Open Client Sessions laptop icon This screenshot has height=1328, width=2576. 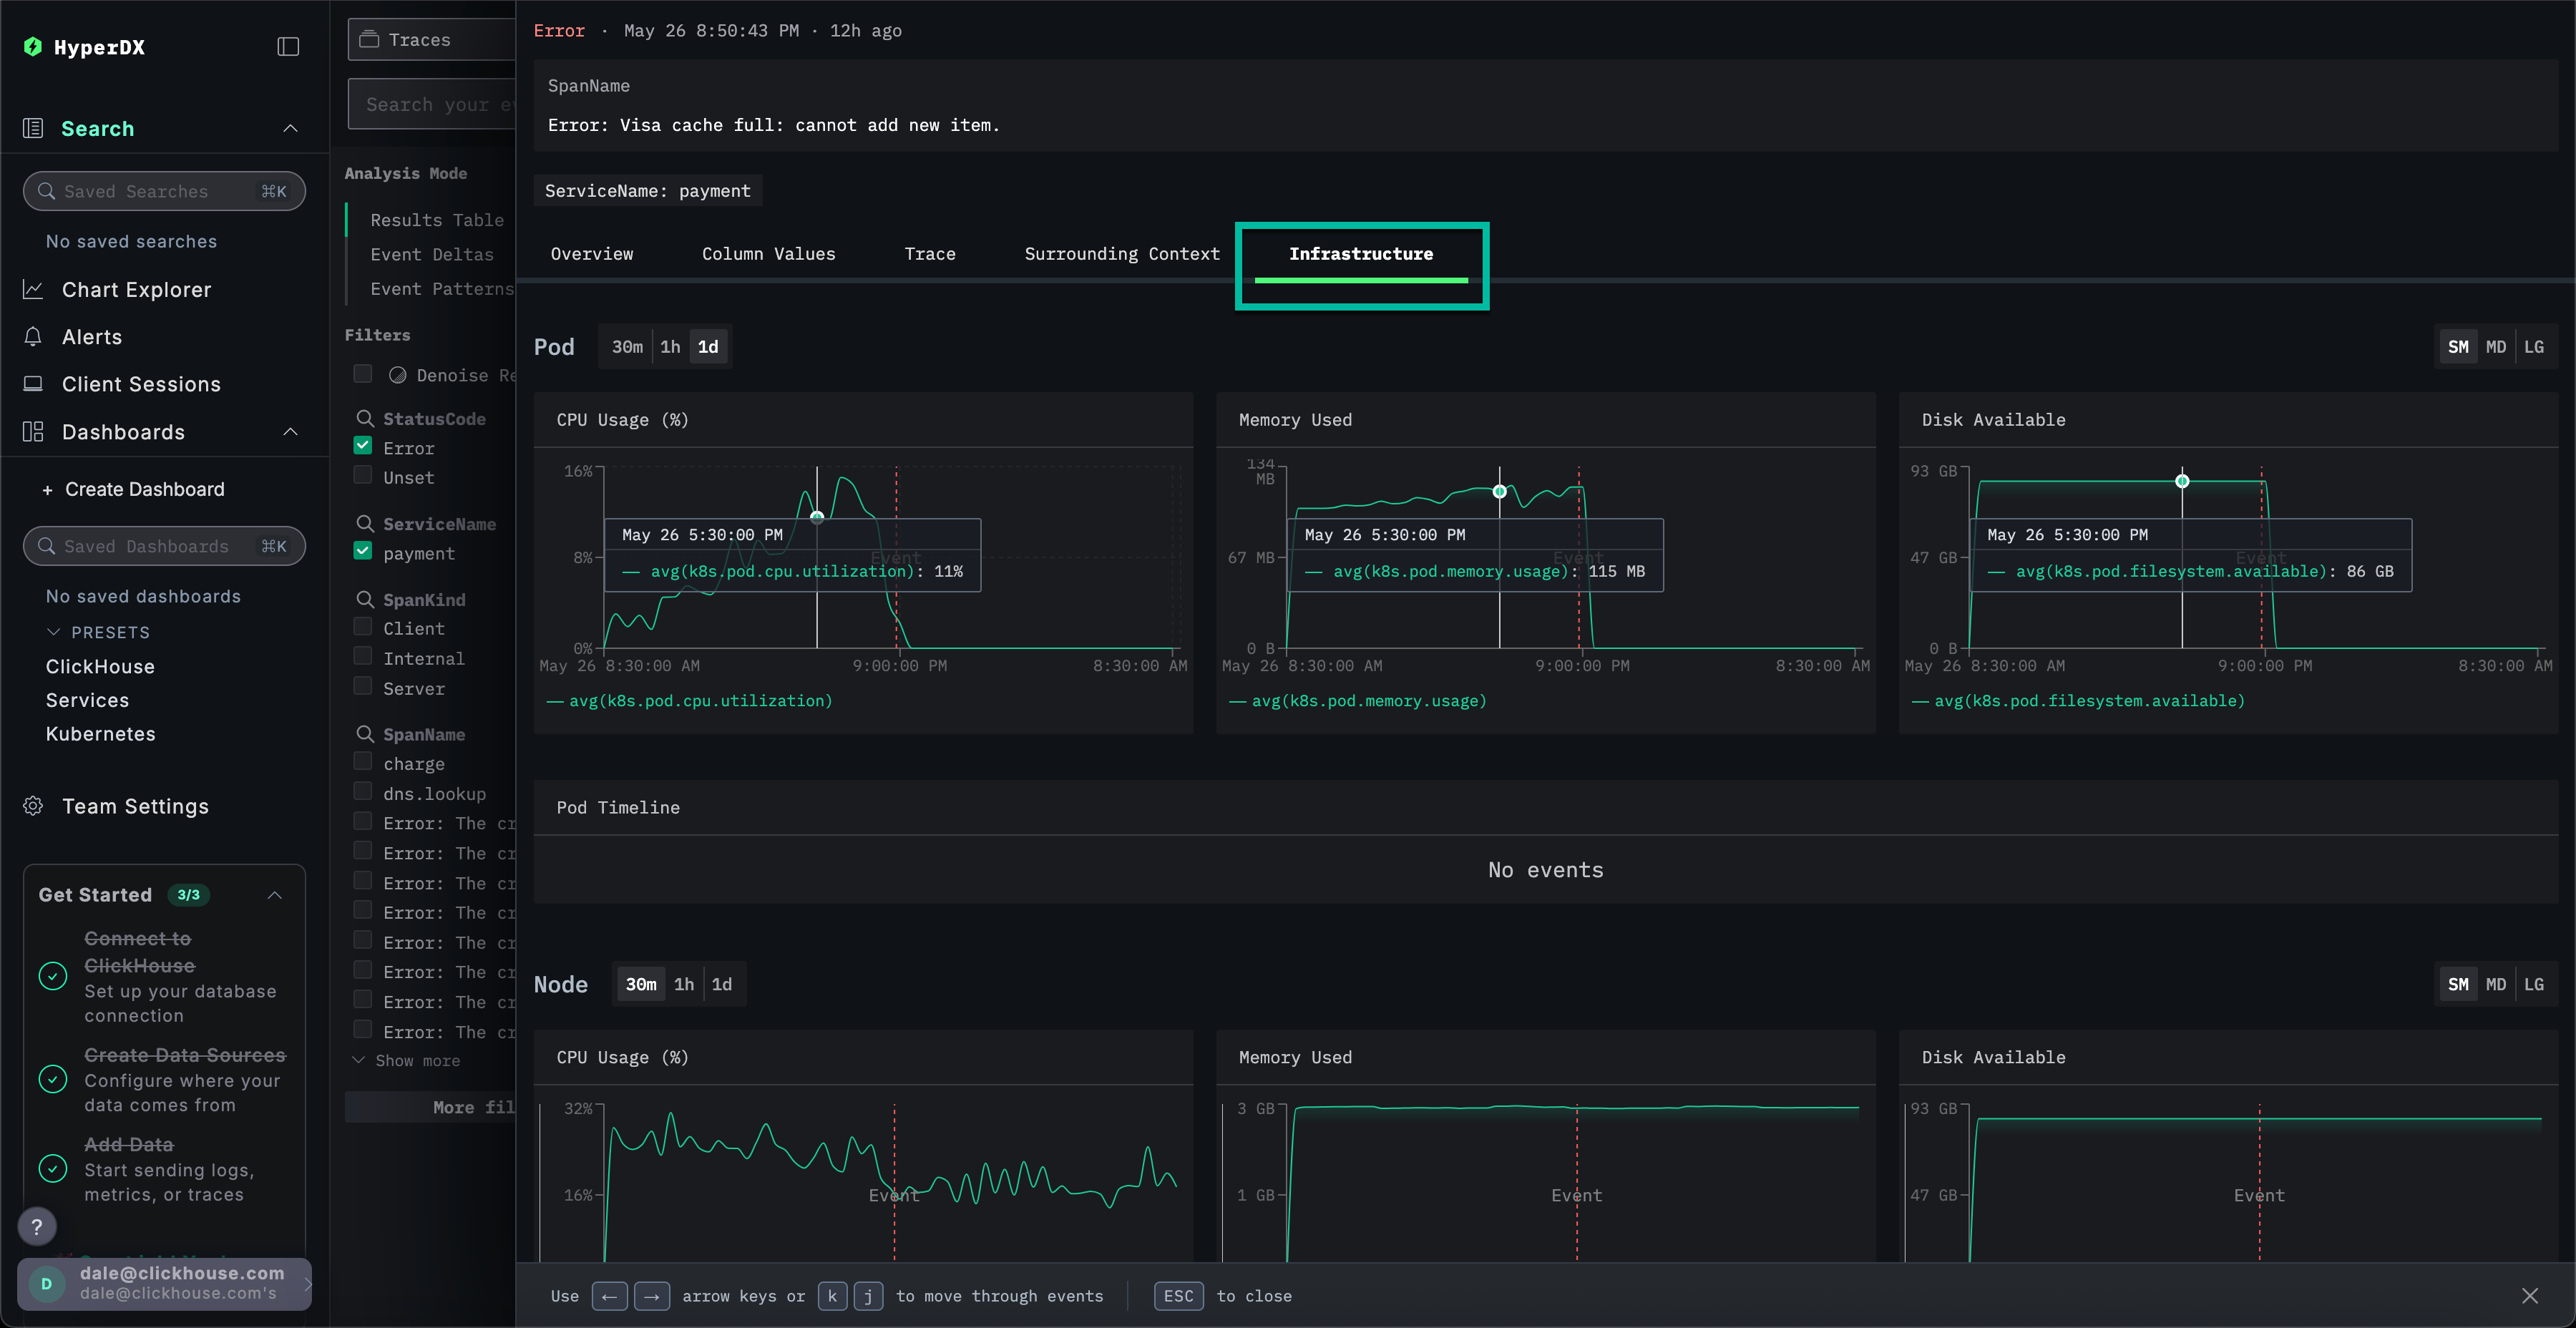33,384
